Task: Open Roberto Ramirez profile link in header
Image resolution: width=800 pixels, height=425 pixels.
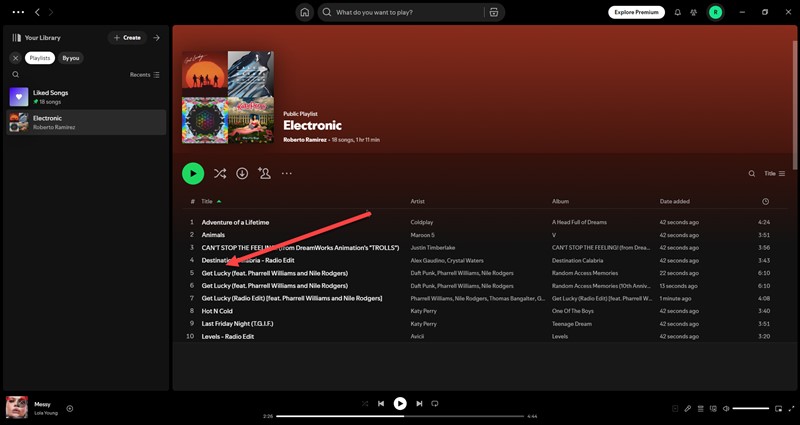Action: [x=305, y=140]
